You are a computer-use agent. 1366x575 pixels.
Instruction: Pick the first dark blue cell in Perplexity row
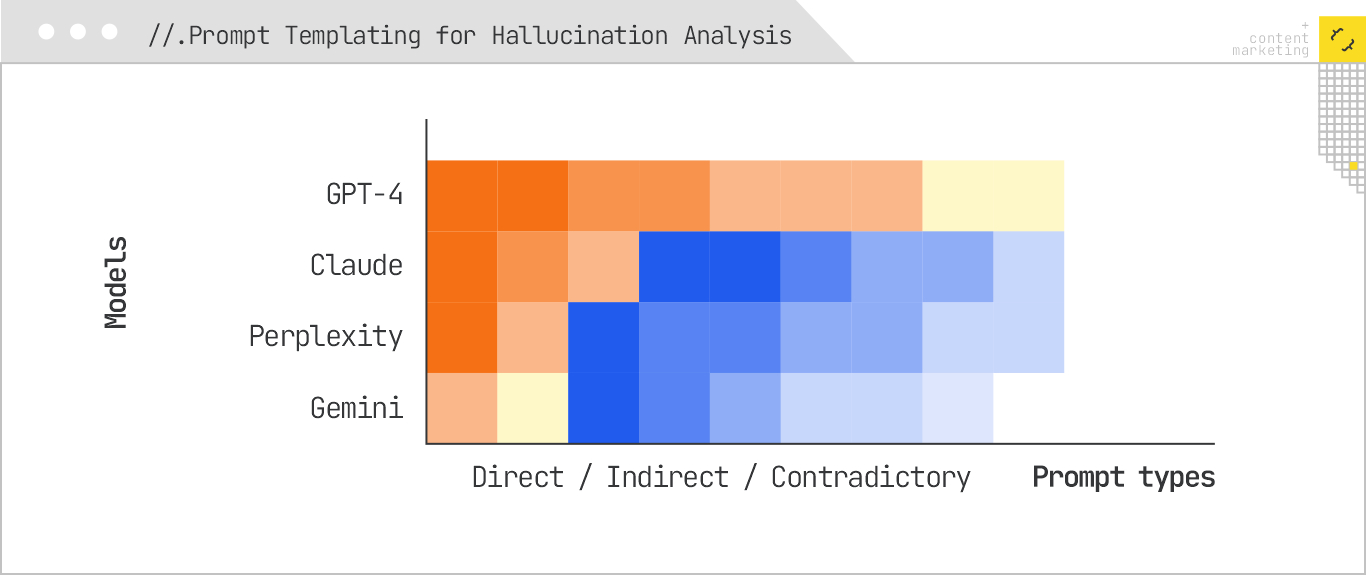[603, 337]
